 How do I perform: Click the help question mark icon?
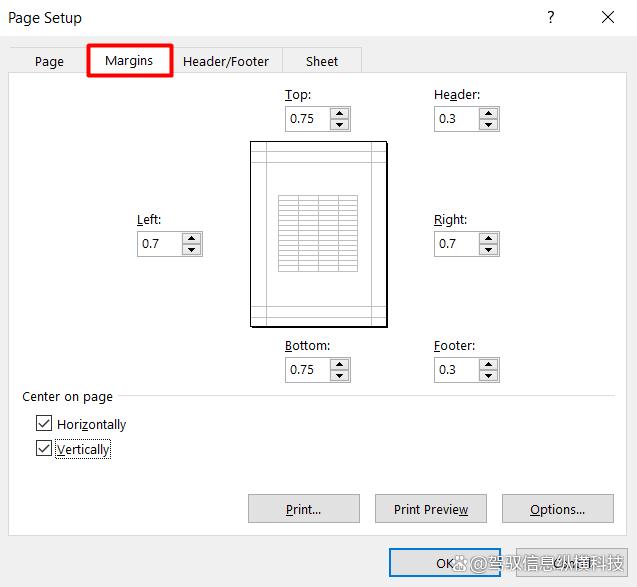click(550, 17)
